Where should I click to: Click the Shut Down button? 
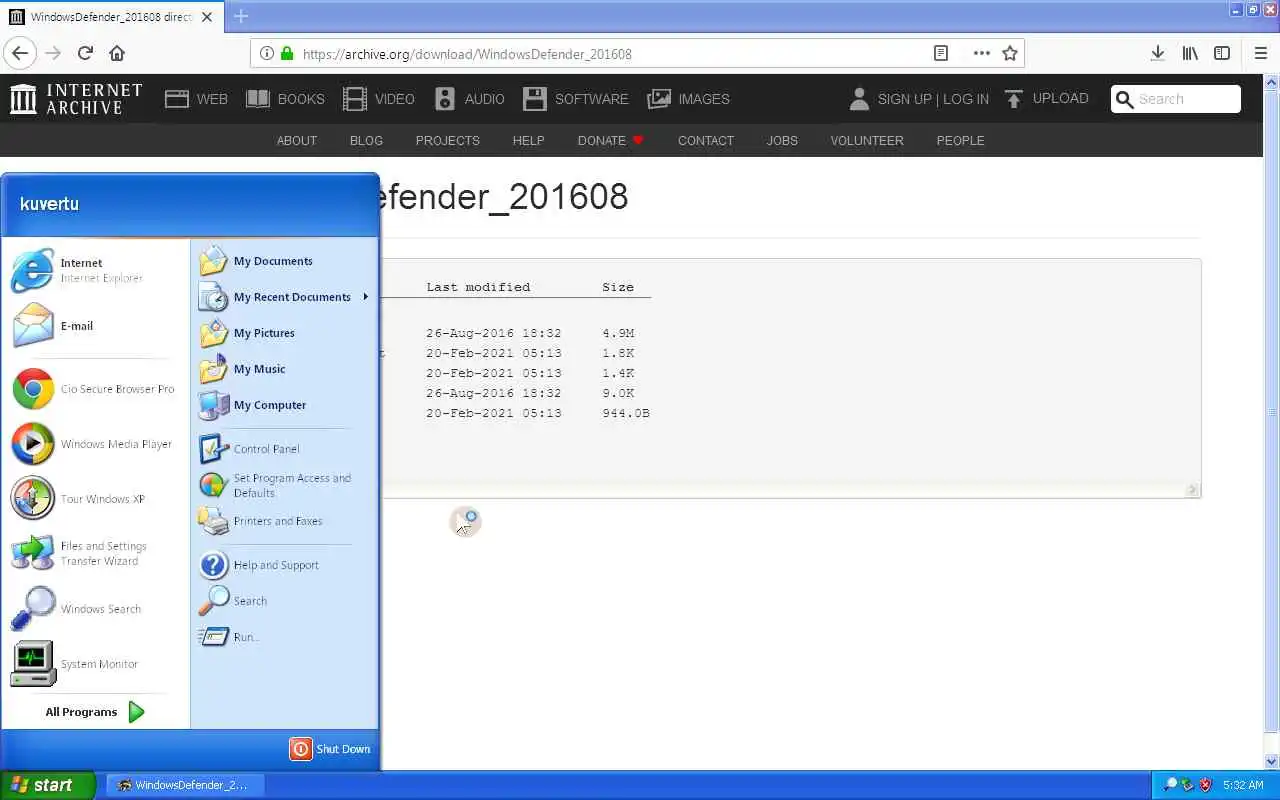pos(330,749)
